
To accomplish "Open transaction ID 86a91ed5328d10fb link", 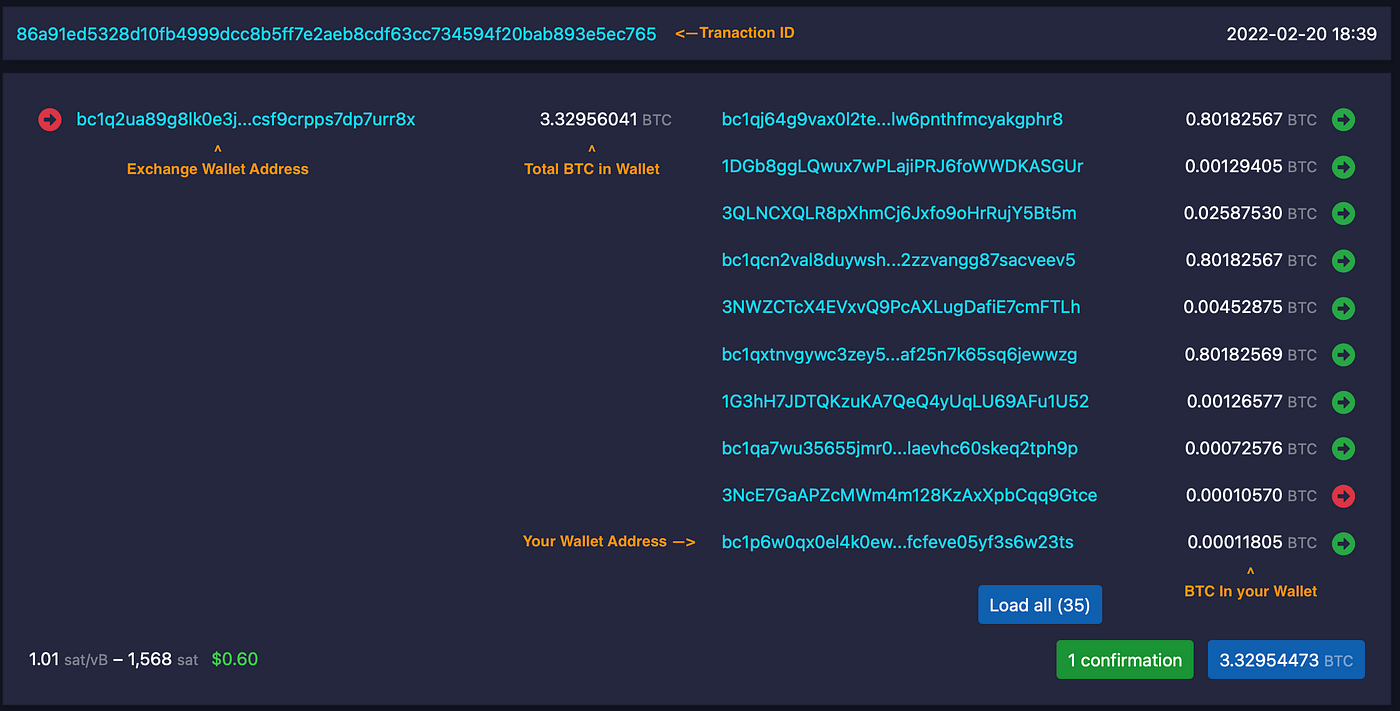I will pos(336,34).
